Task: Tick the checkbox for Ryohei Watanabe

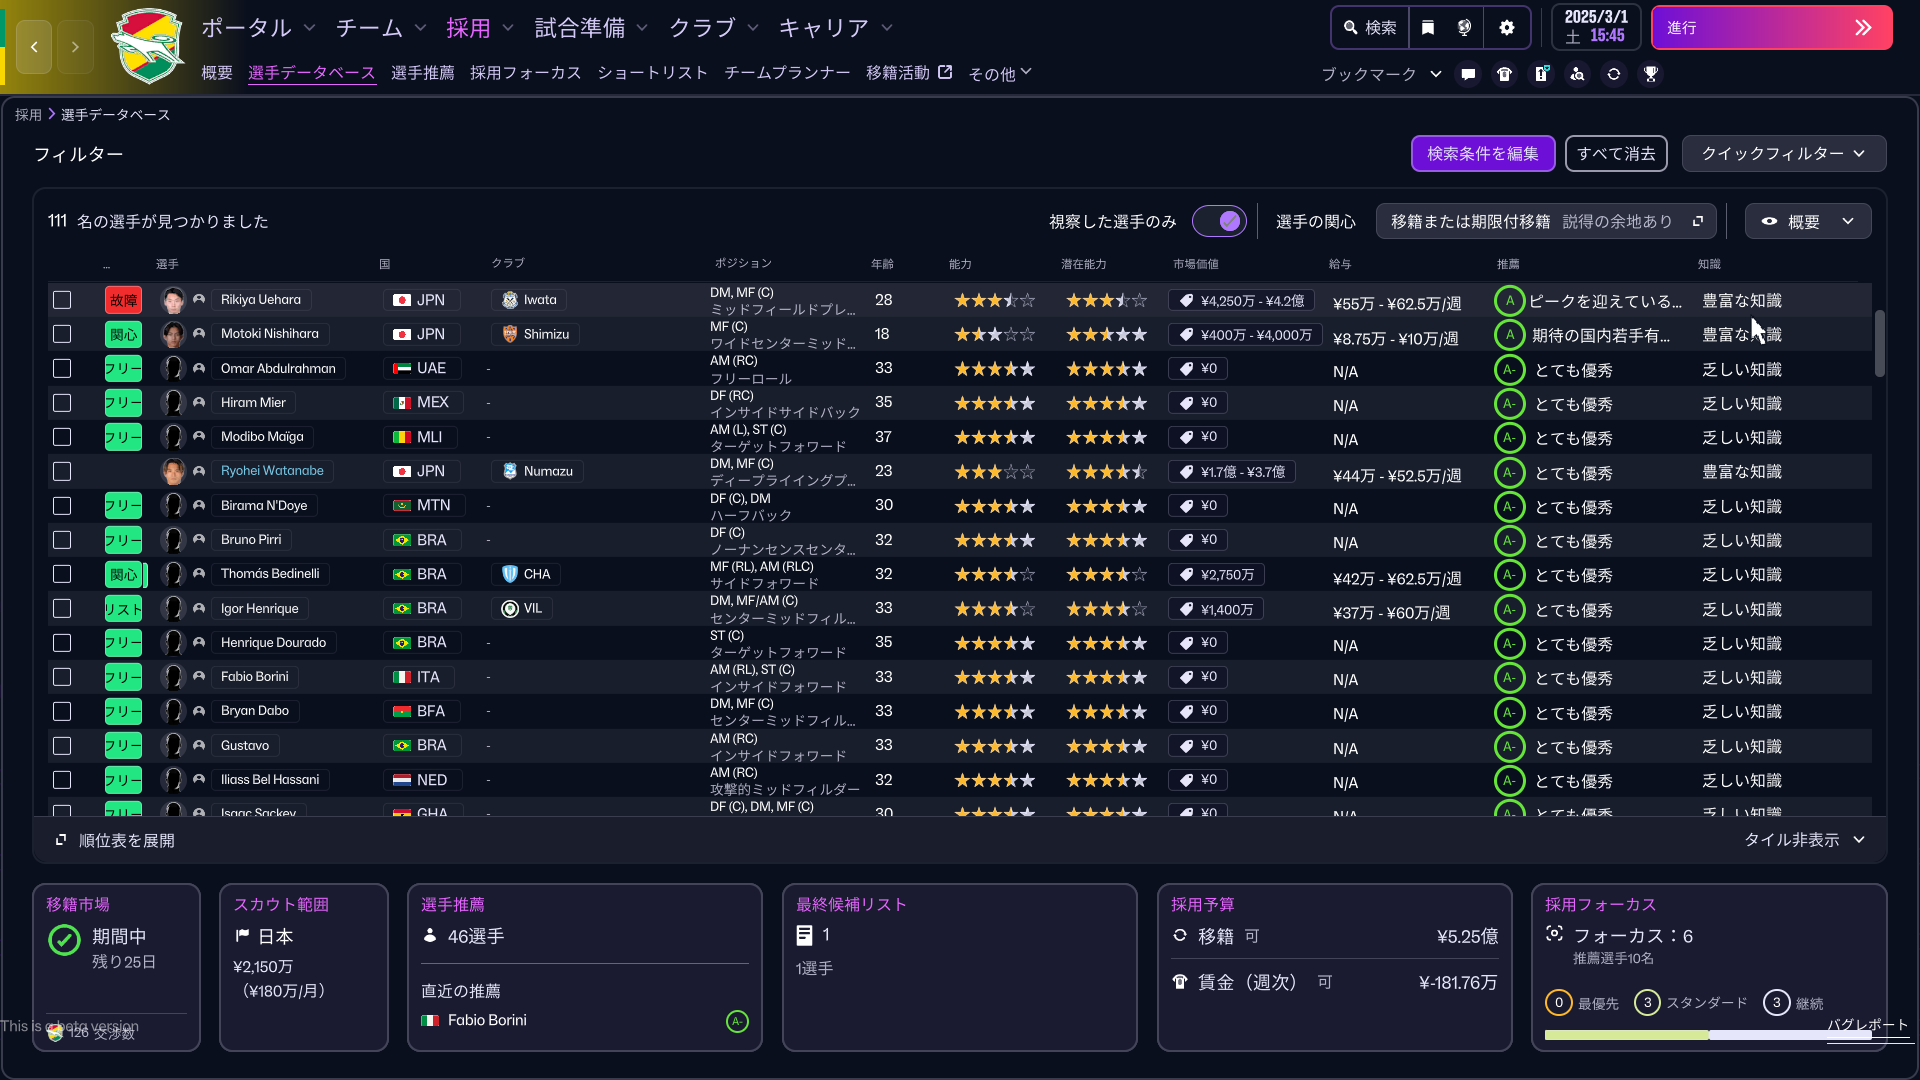Action: coord(62,471)
